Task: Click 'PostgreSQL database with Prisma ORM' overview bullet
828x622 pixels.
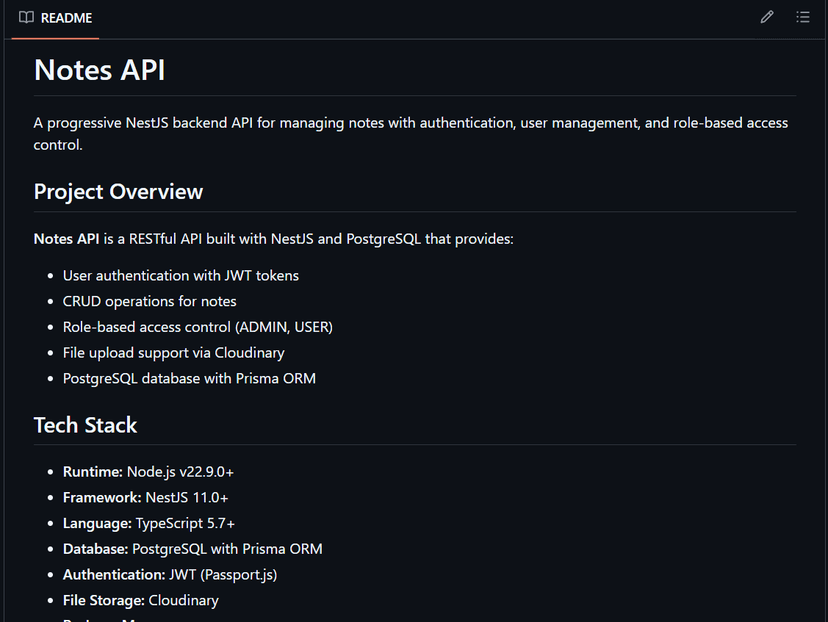Action: 189,379
